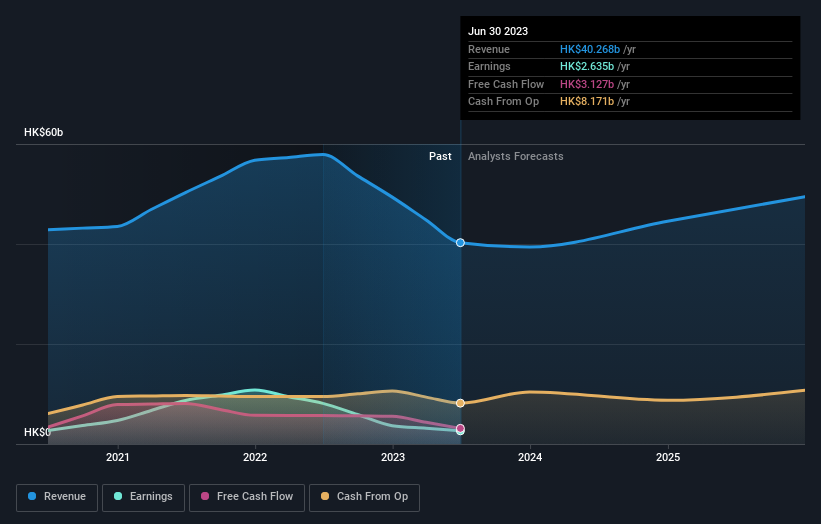The image size is (821, 524).
Task: Click the blue Revenue data point marker
Action: (460, 242)
